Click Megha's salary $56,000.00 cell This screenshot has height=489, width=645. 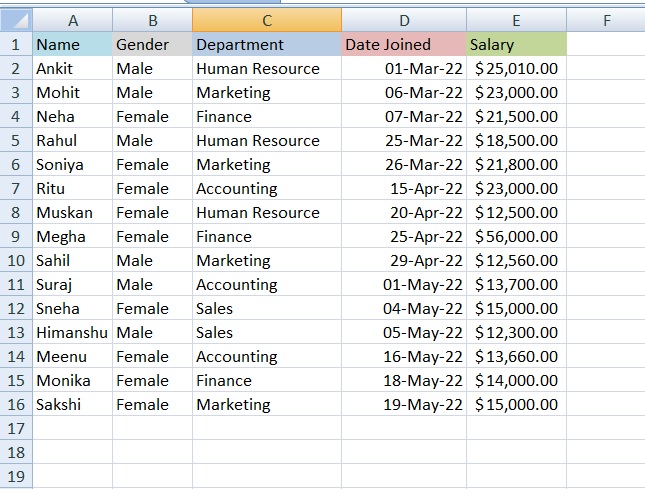click(516, 236)
